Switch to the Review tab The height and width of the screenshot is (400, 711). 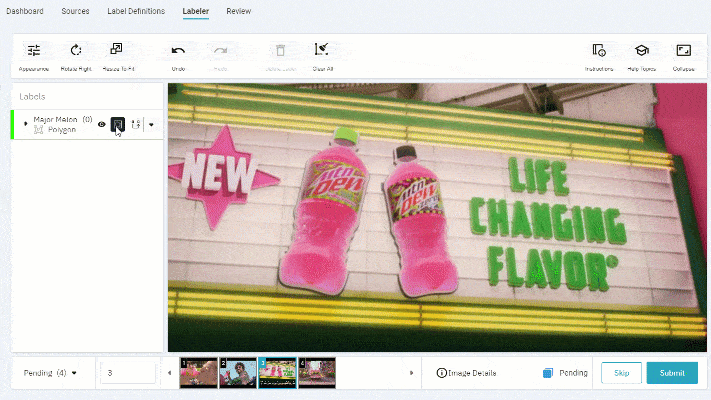pos(238,11)
